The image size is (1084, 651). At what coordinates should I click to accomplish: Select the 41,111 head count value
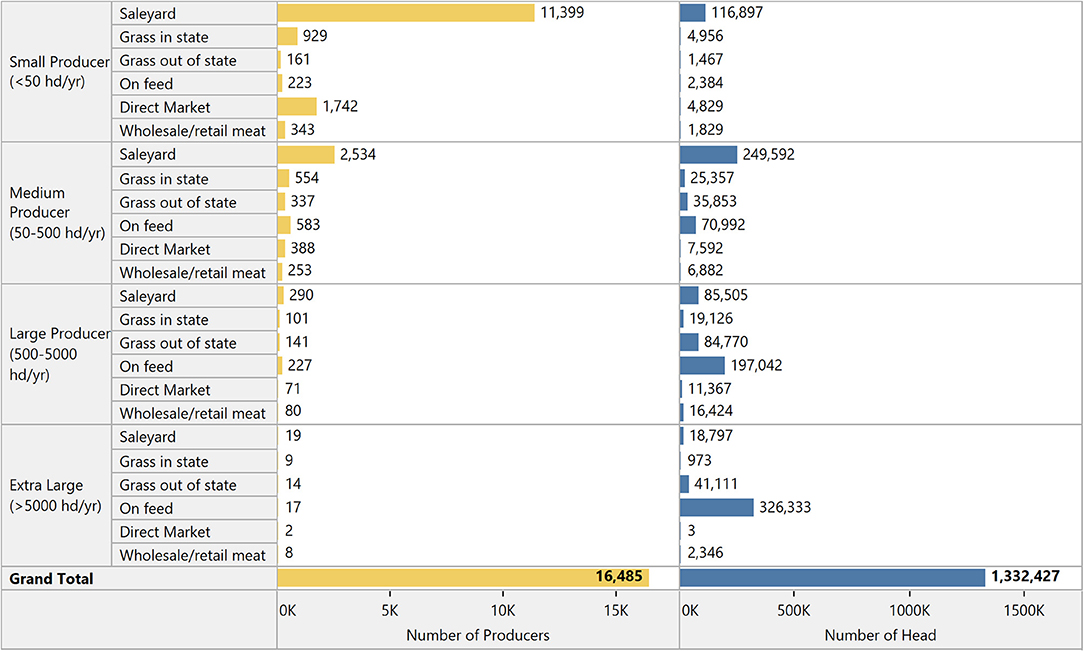(716, 484)
